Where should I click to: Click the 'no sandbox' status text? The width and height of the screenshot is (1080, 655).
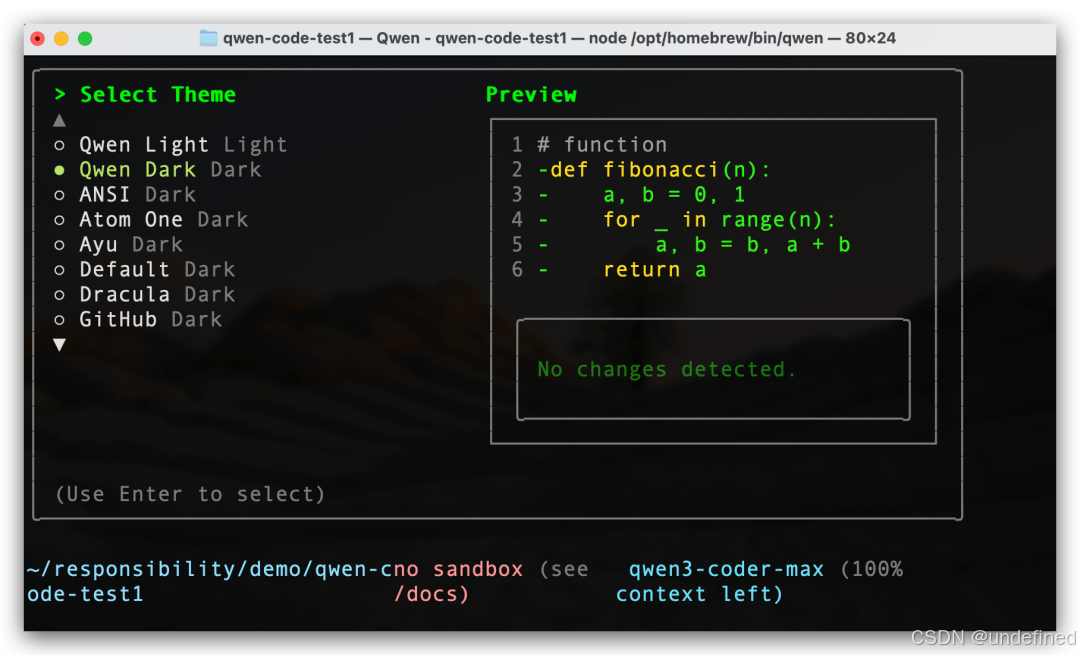458,569
